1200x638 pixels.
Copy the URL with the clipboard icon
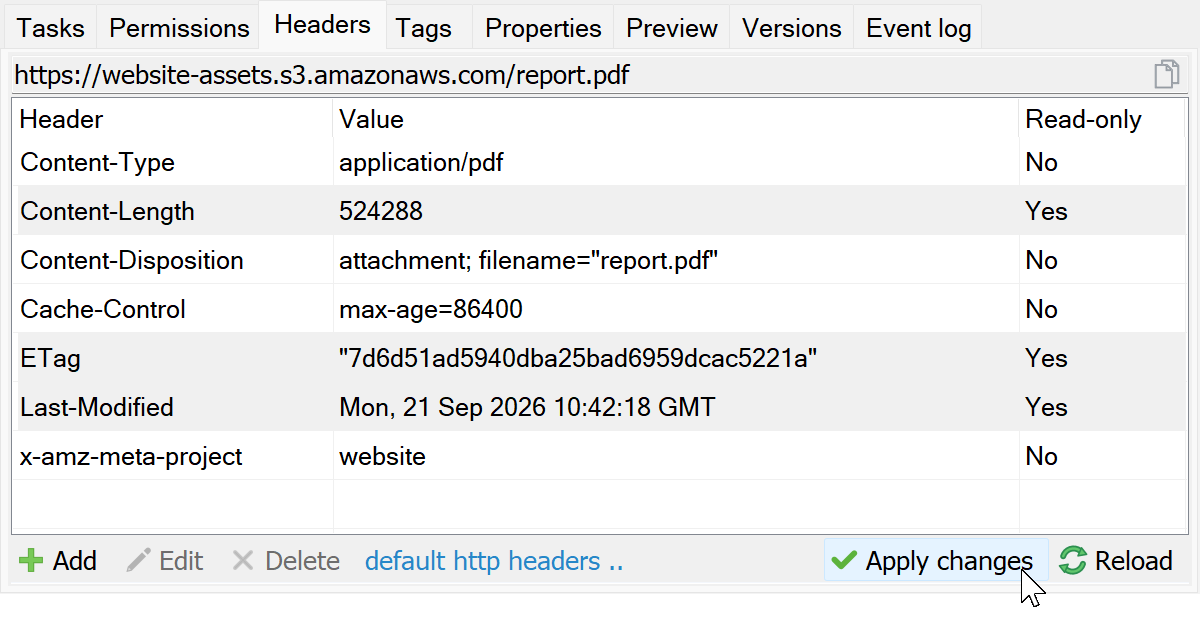[x=1166, y=75]
